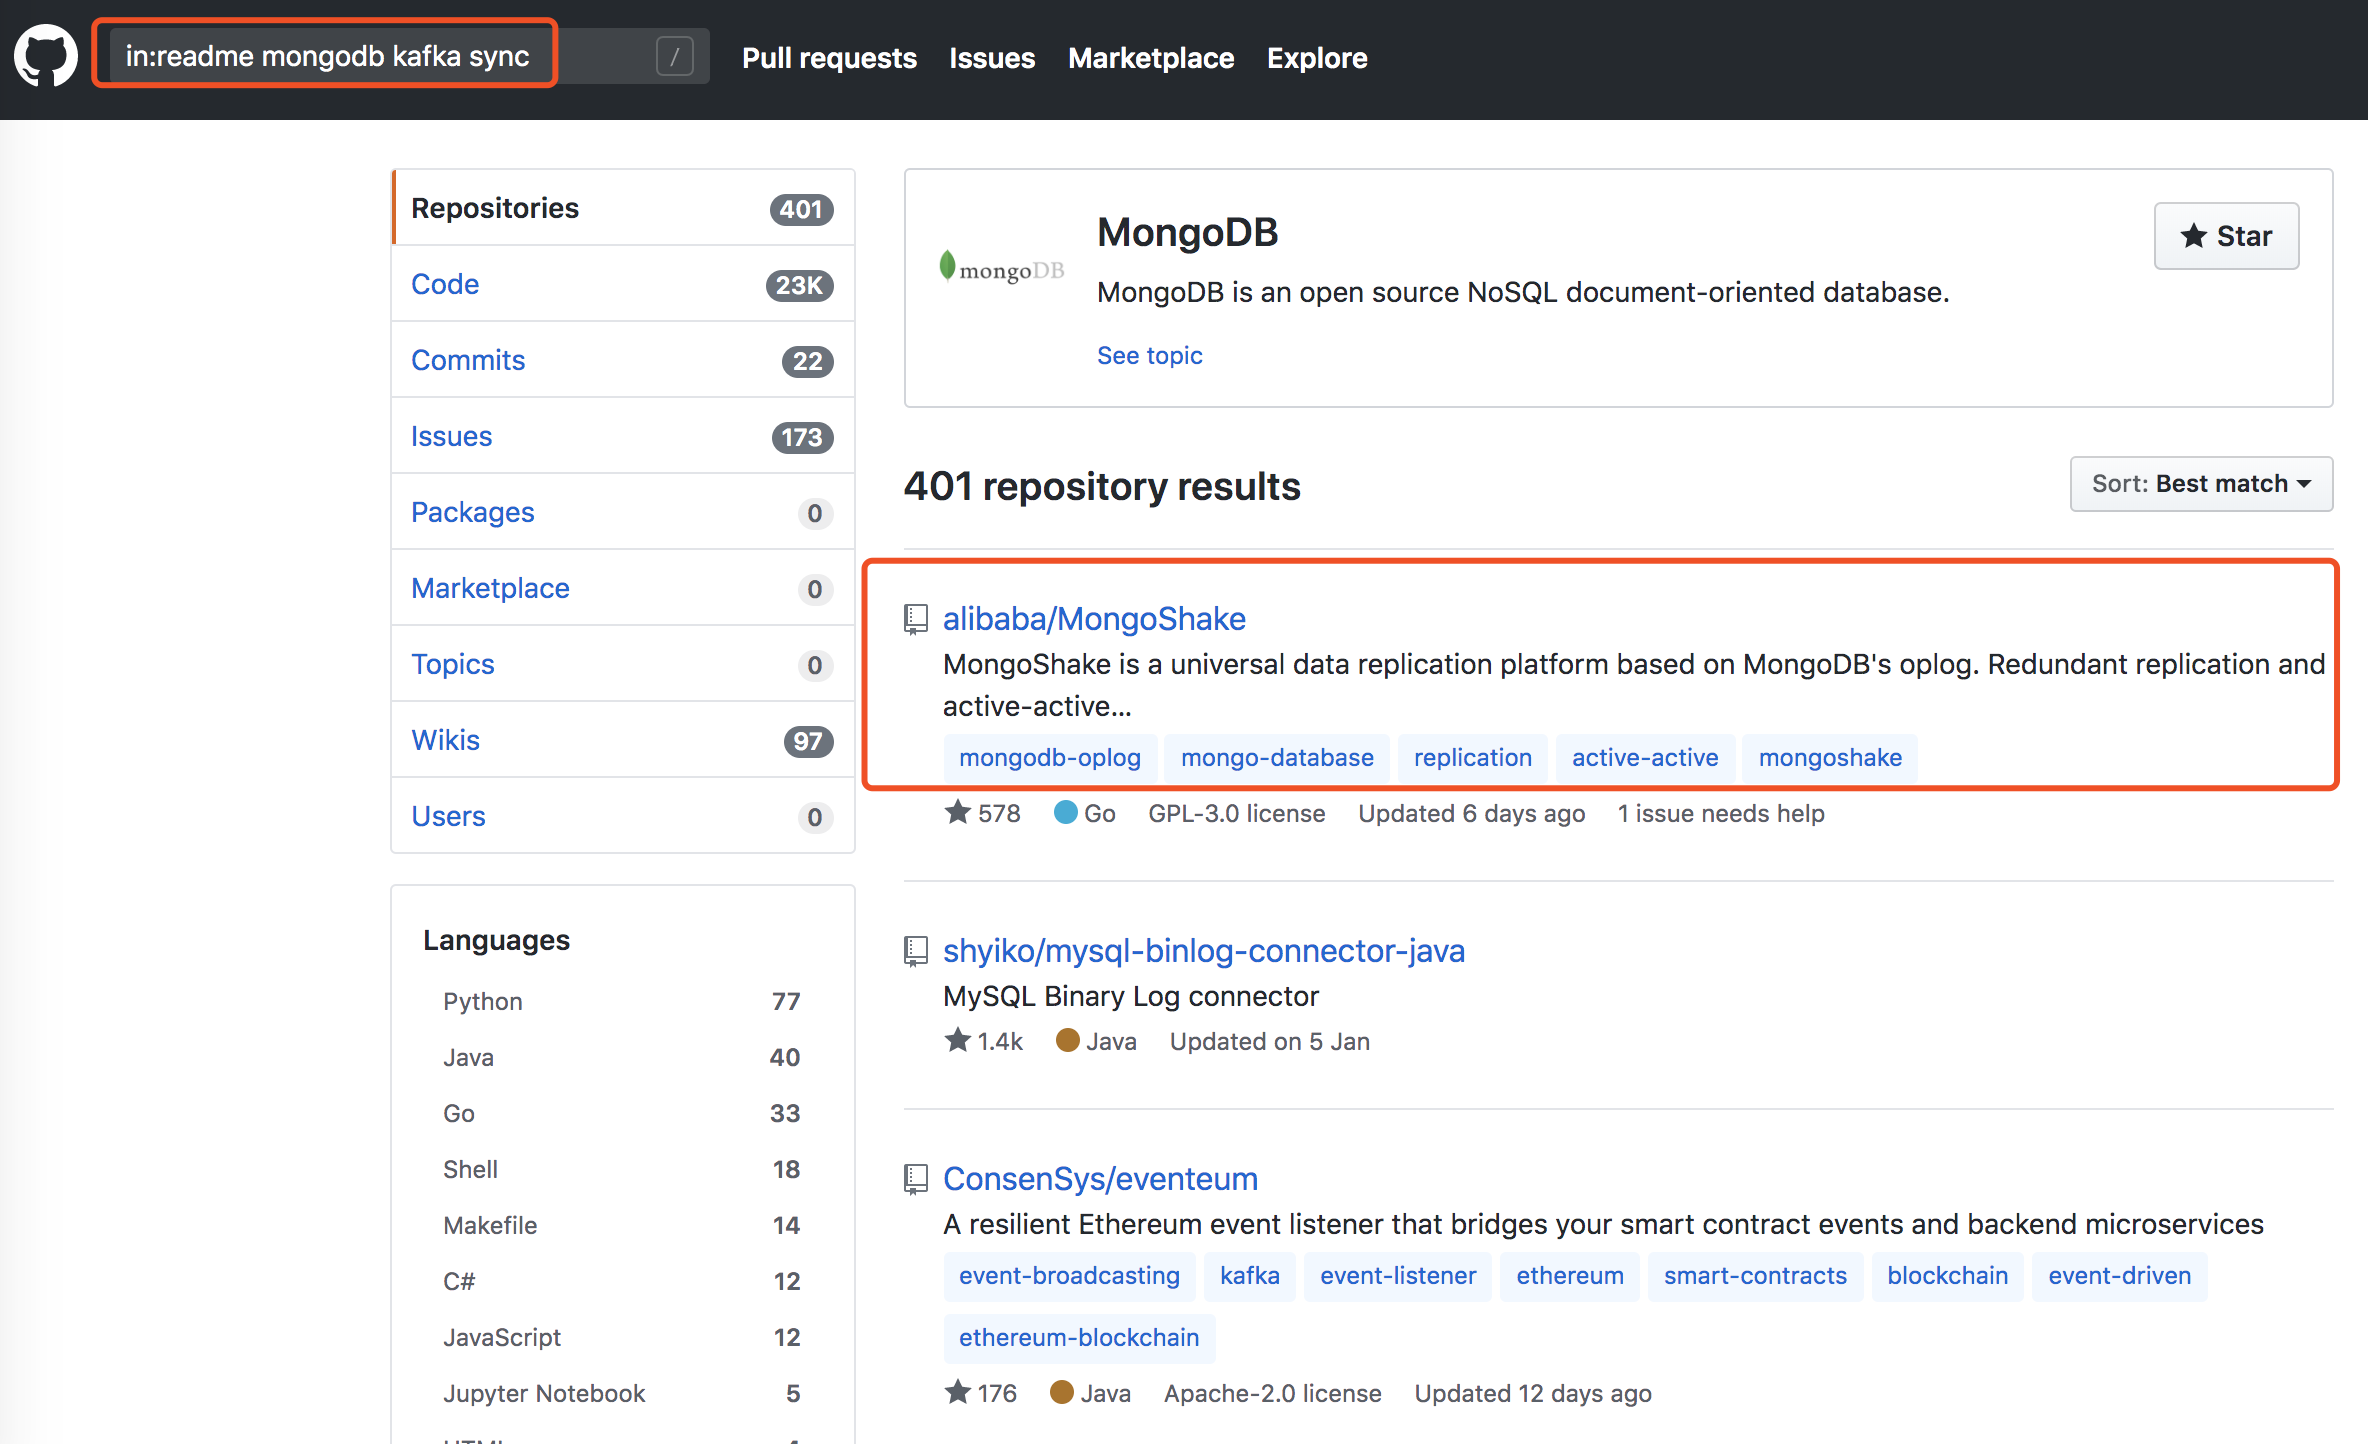Click star count 578 for MongoShake
This screenshot has width=2368, height=1444.
983,813
